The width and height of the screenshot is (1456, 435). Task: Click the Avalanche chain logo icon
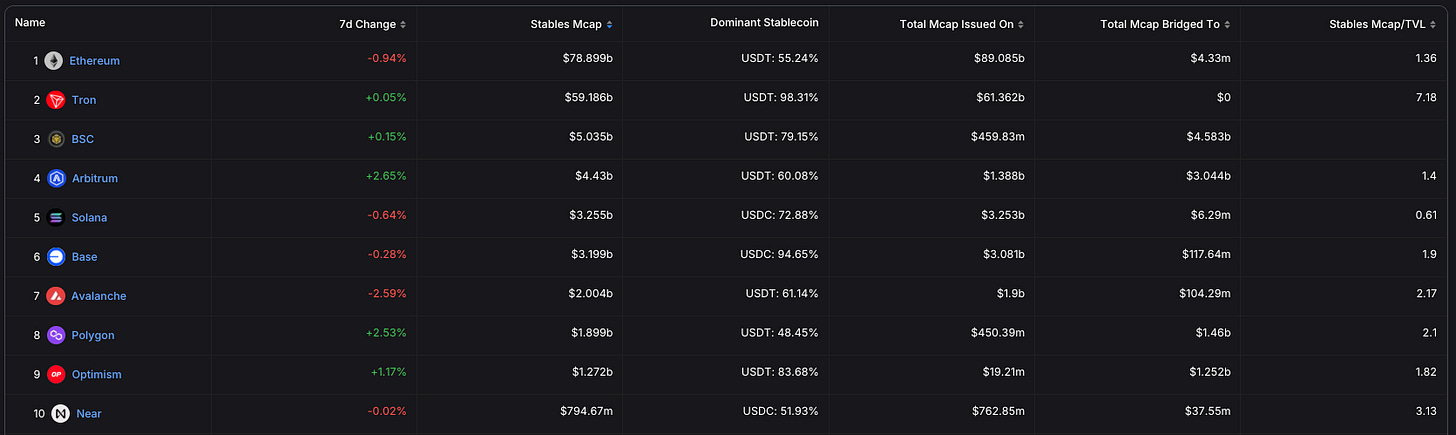click(x=56, y=296)
